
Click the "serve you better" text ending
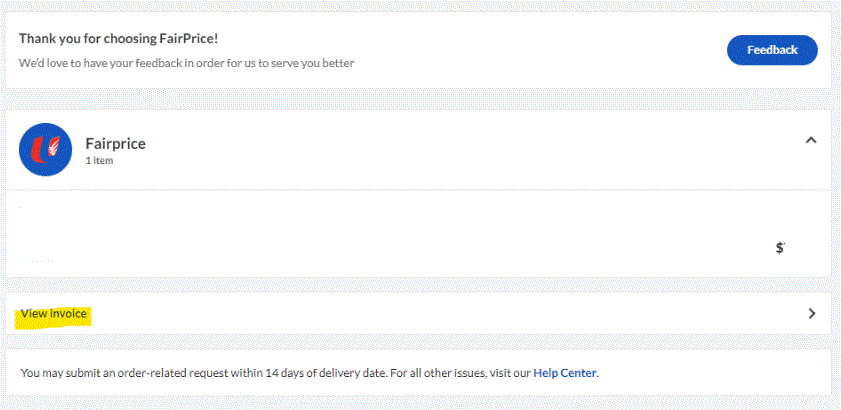pos(320,63)
